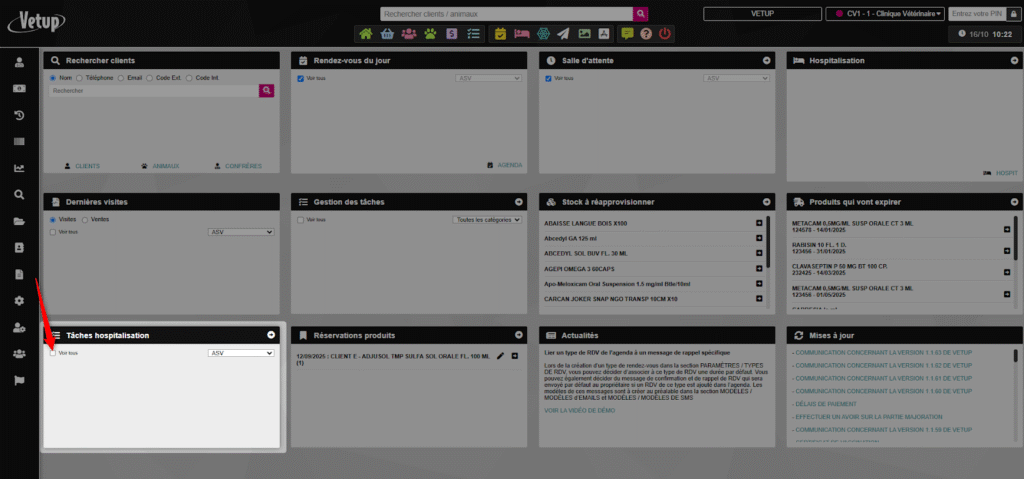Open ASV dropdown in Tâches hospitalisation

point(240,353)
